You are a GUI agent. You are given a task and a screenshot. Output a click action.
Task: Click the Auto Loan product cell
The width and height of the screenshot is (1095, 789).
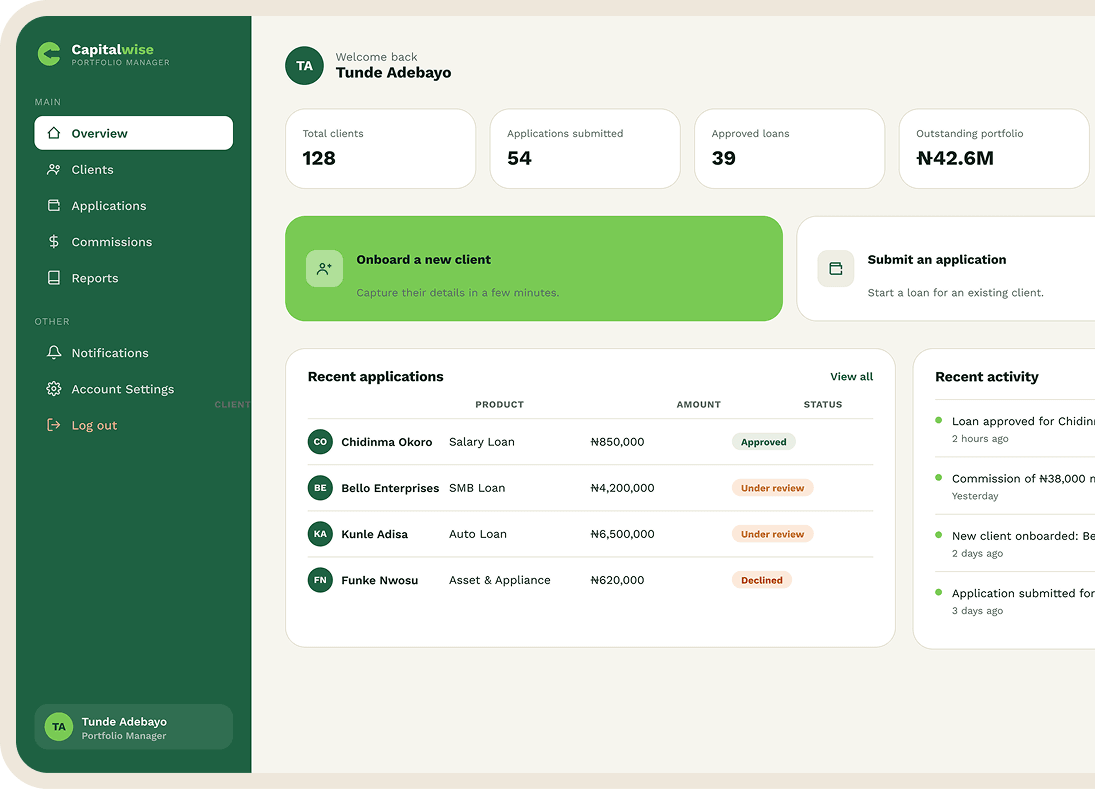point(478,533)
